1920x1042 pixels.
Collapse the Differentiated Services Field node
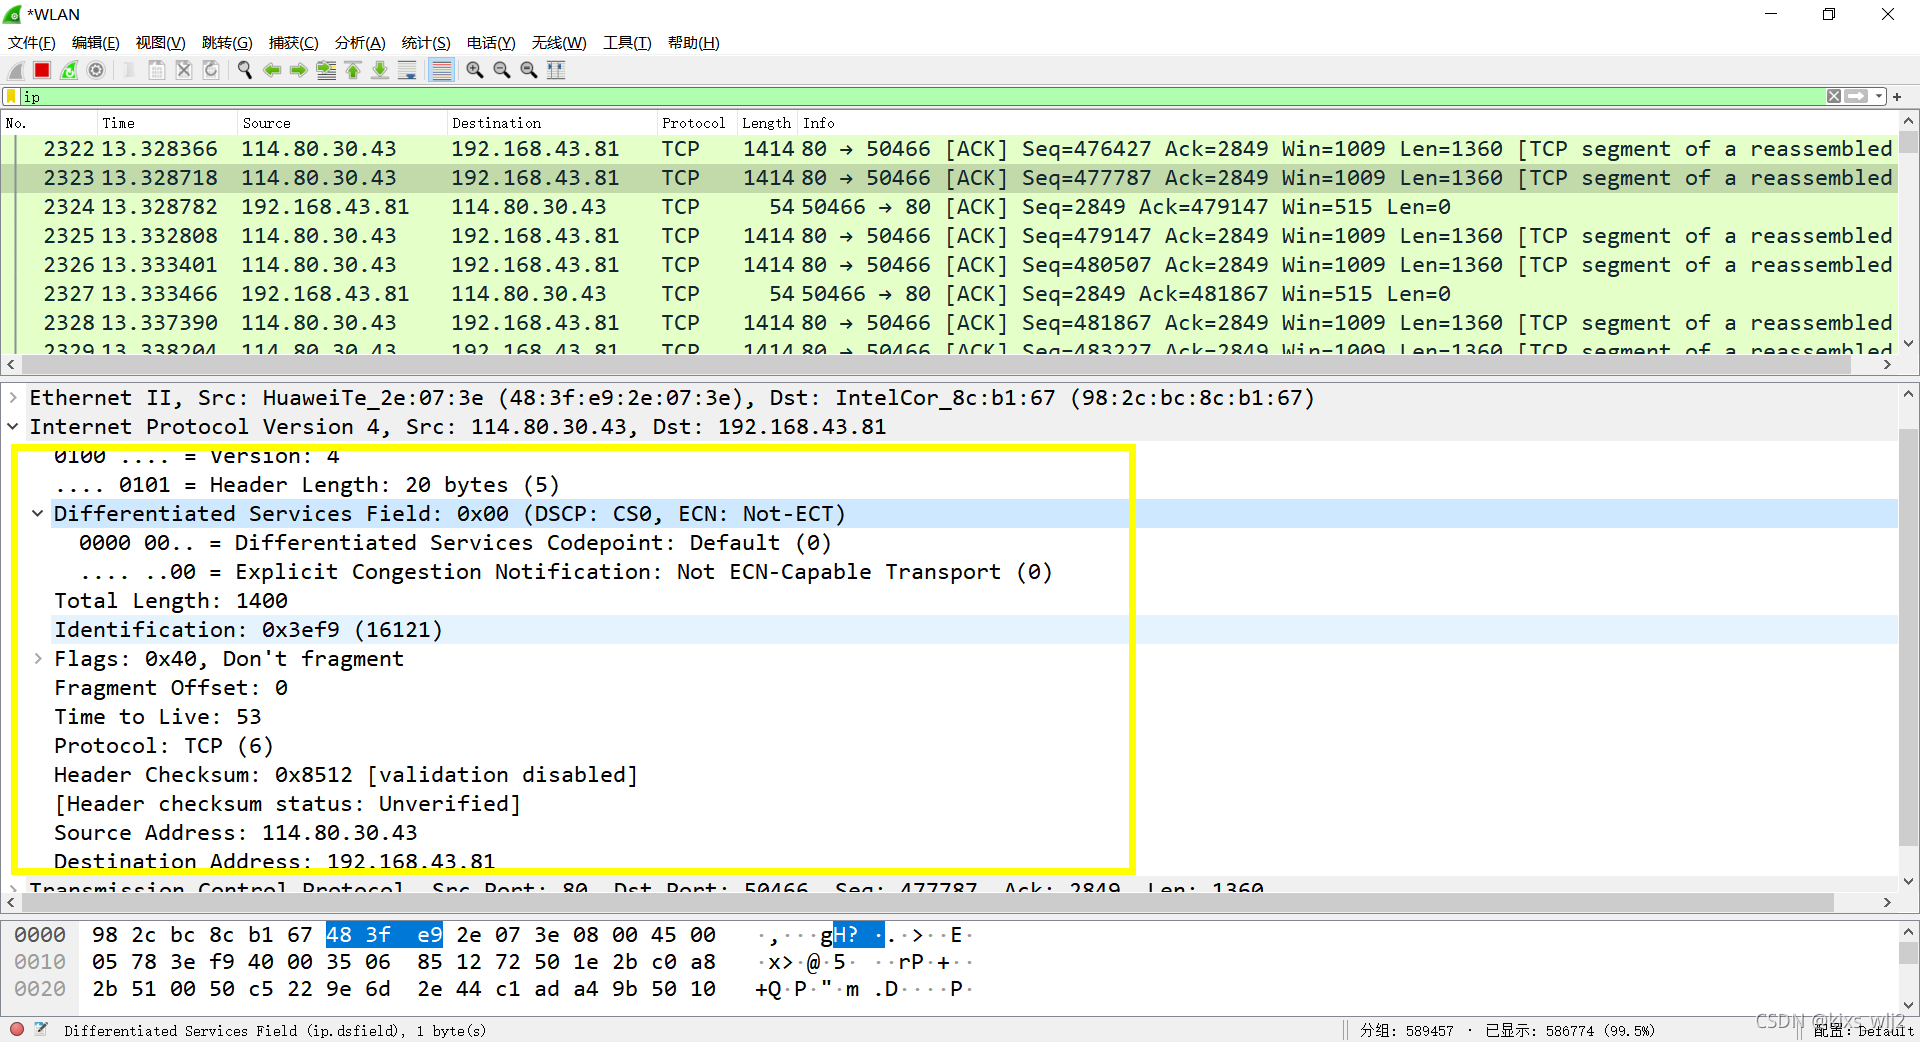tap(38, 514)
